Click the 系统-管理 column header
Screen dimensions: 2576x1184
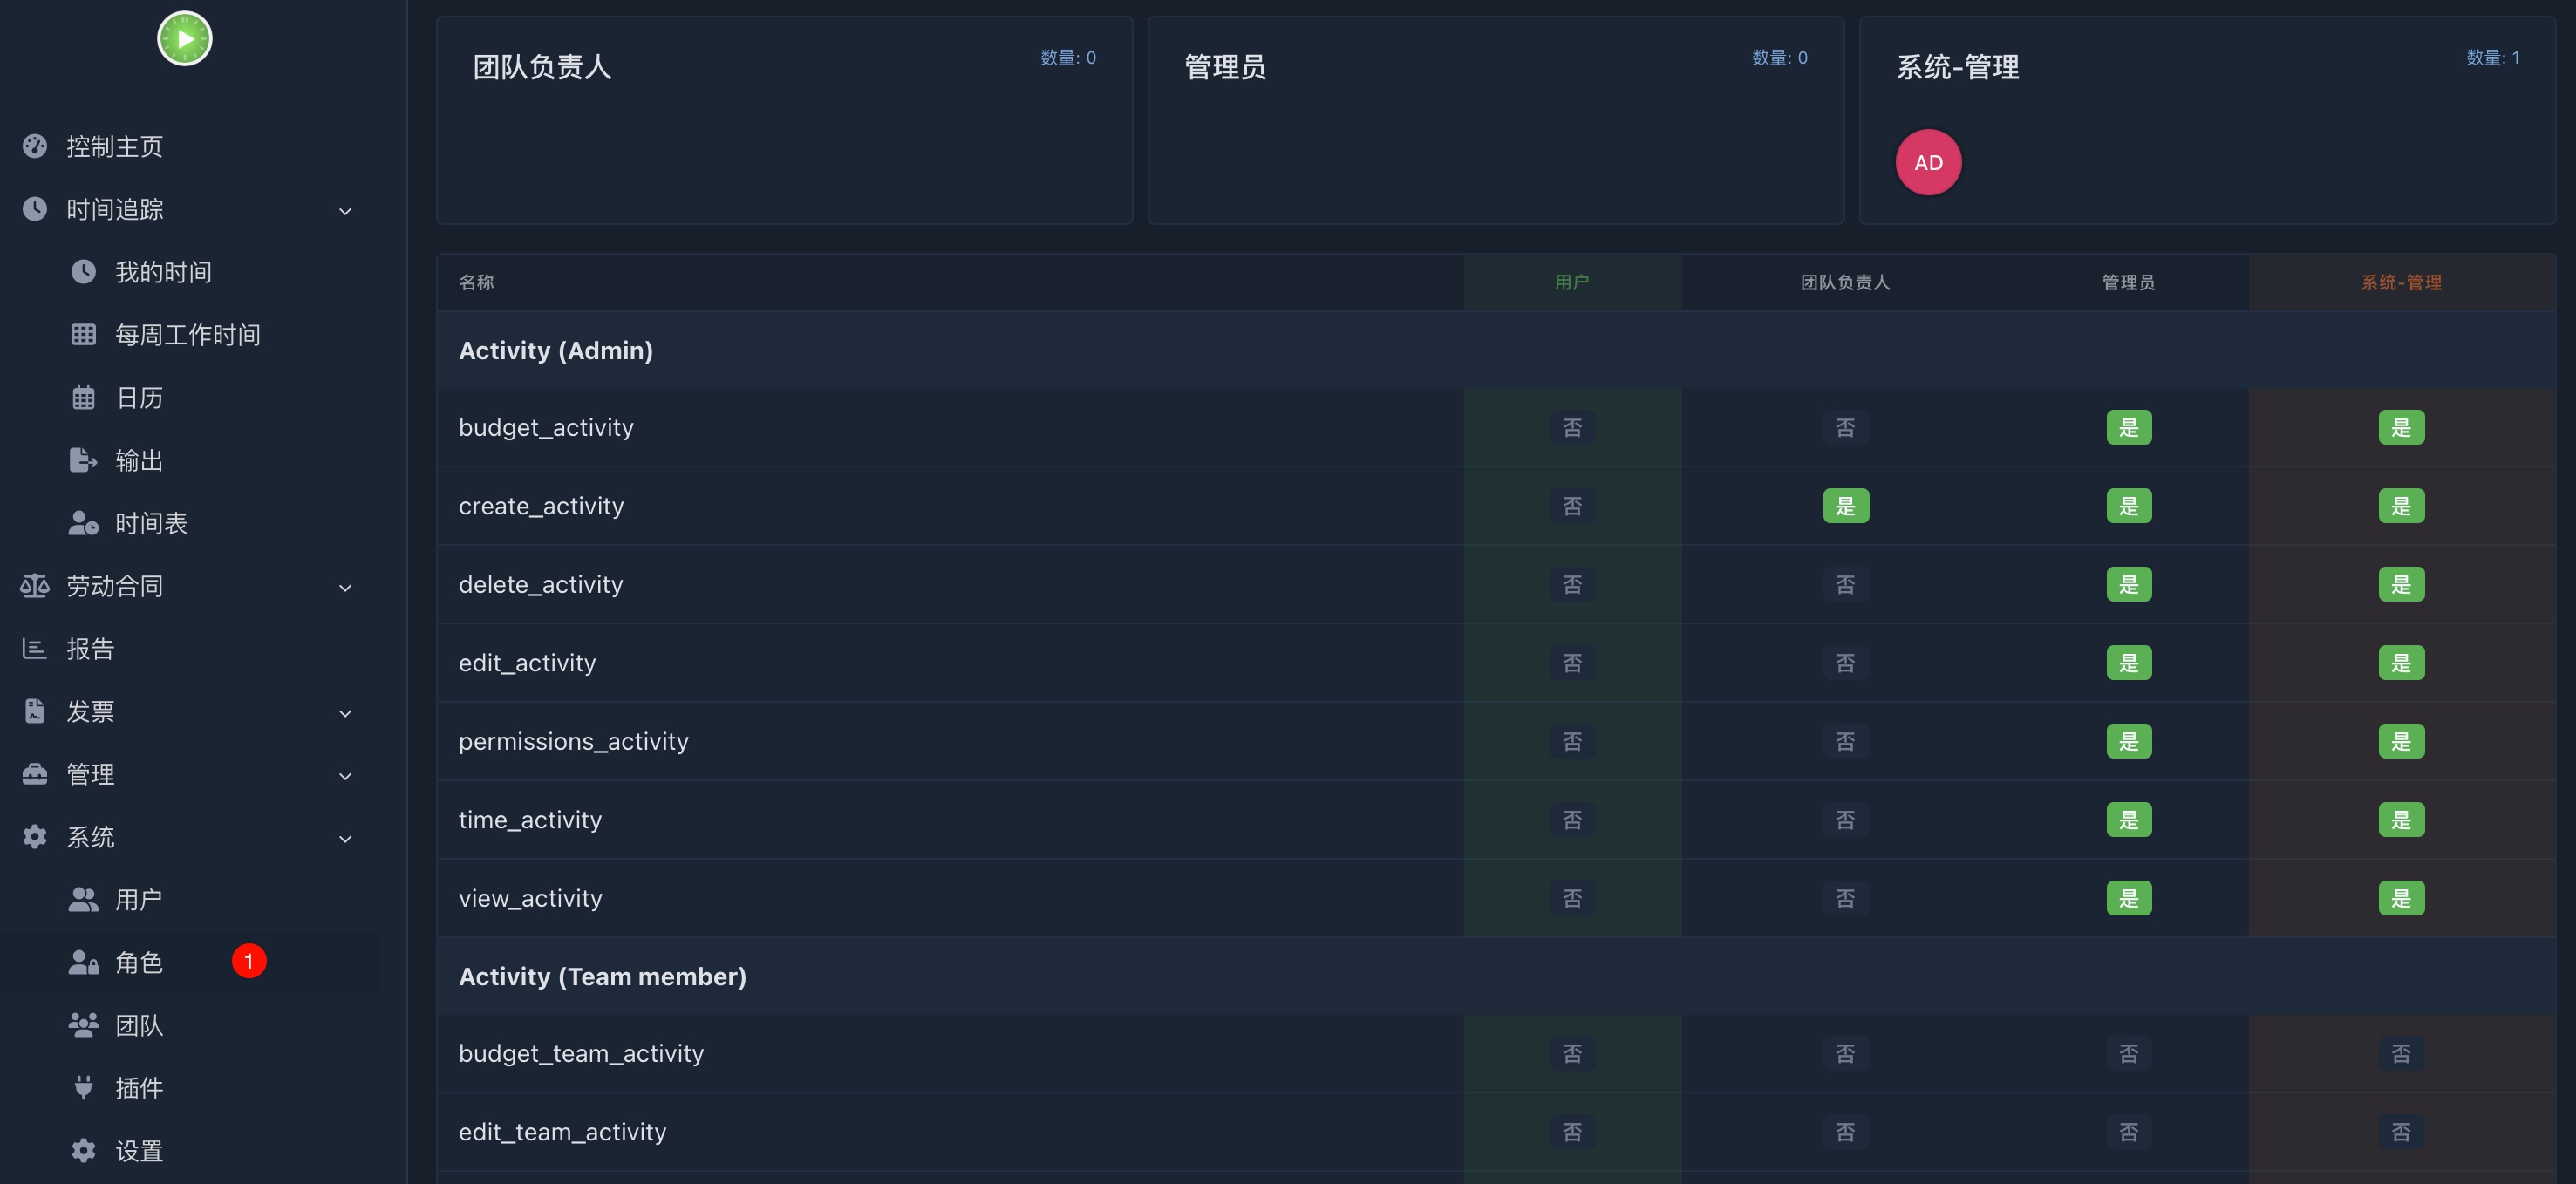(x=2401, y=283)
